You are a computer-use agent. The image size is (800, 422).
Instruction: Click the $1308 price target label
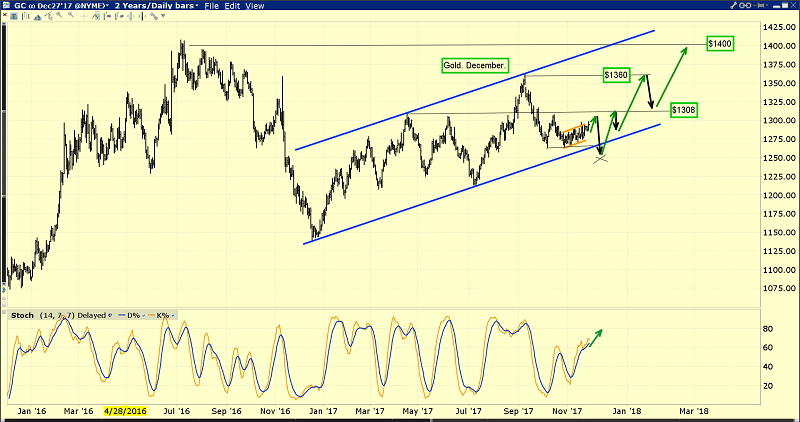point(683,108)
